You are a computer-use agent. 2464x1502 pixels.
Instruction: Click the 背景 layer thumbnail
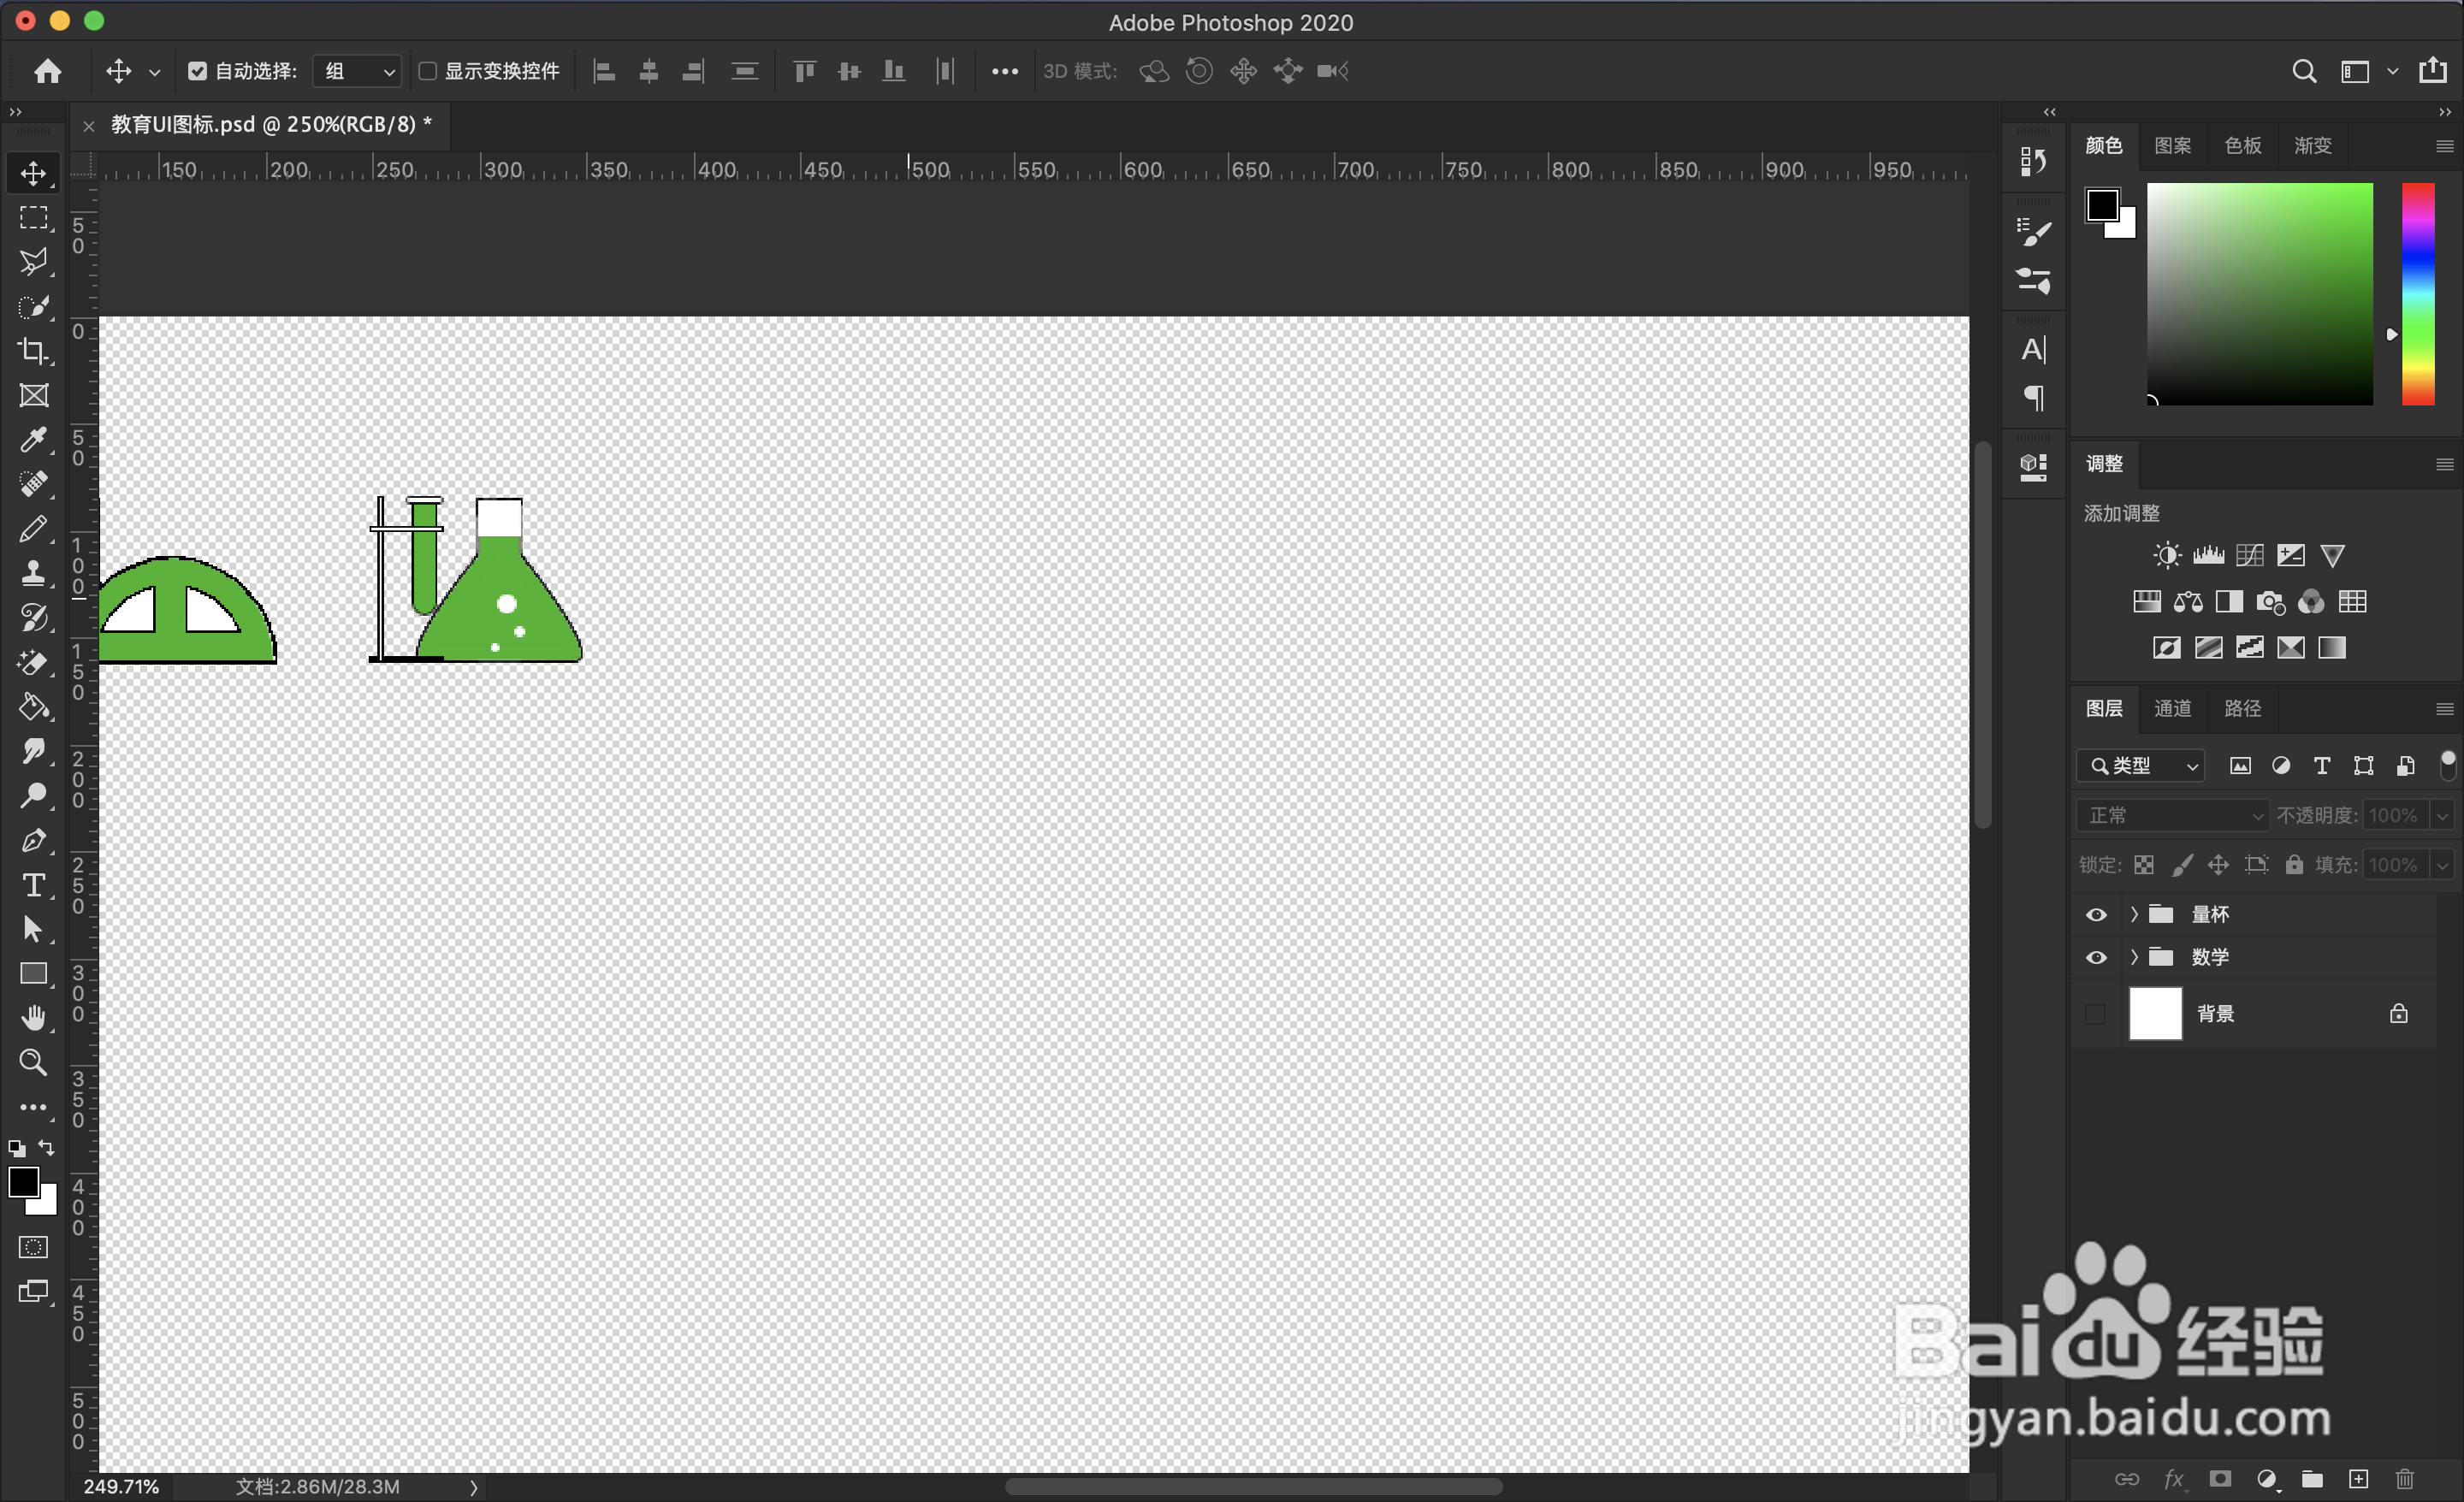click(2155, 1014)
